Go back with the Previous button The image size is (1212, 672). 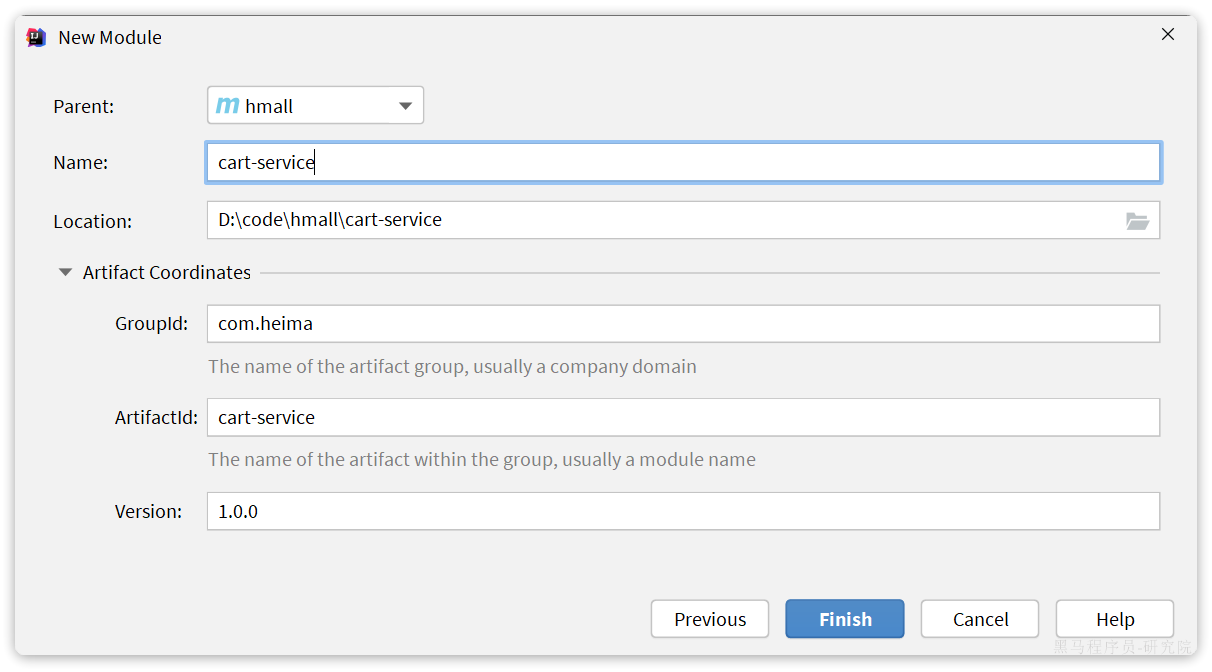pyautogui.click(x=709, y=619)
